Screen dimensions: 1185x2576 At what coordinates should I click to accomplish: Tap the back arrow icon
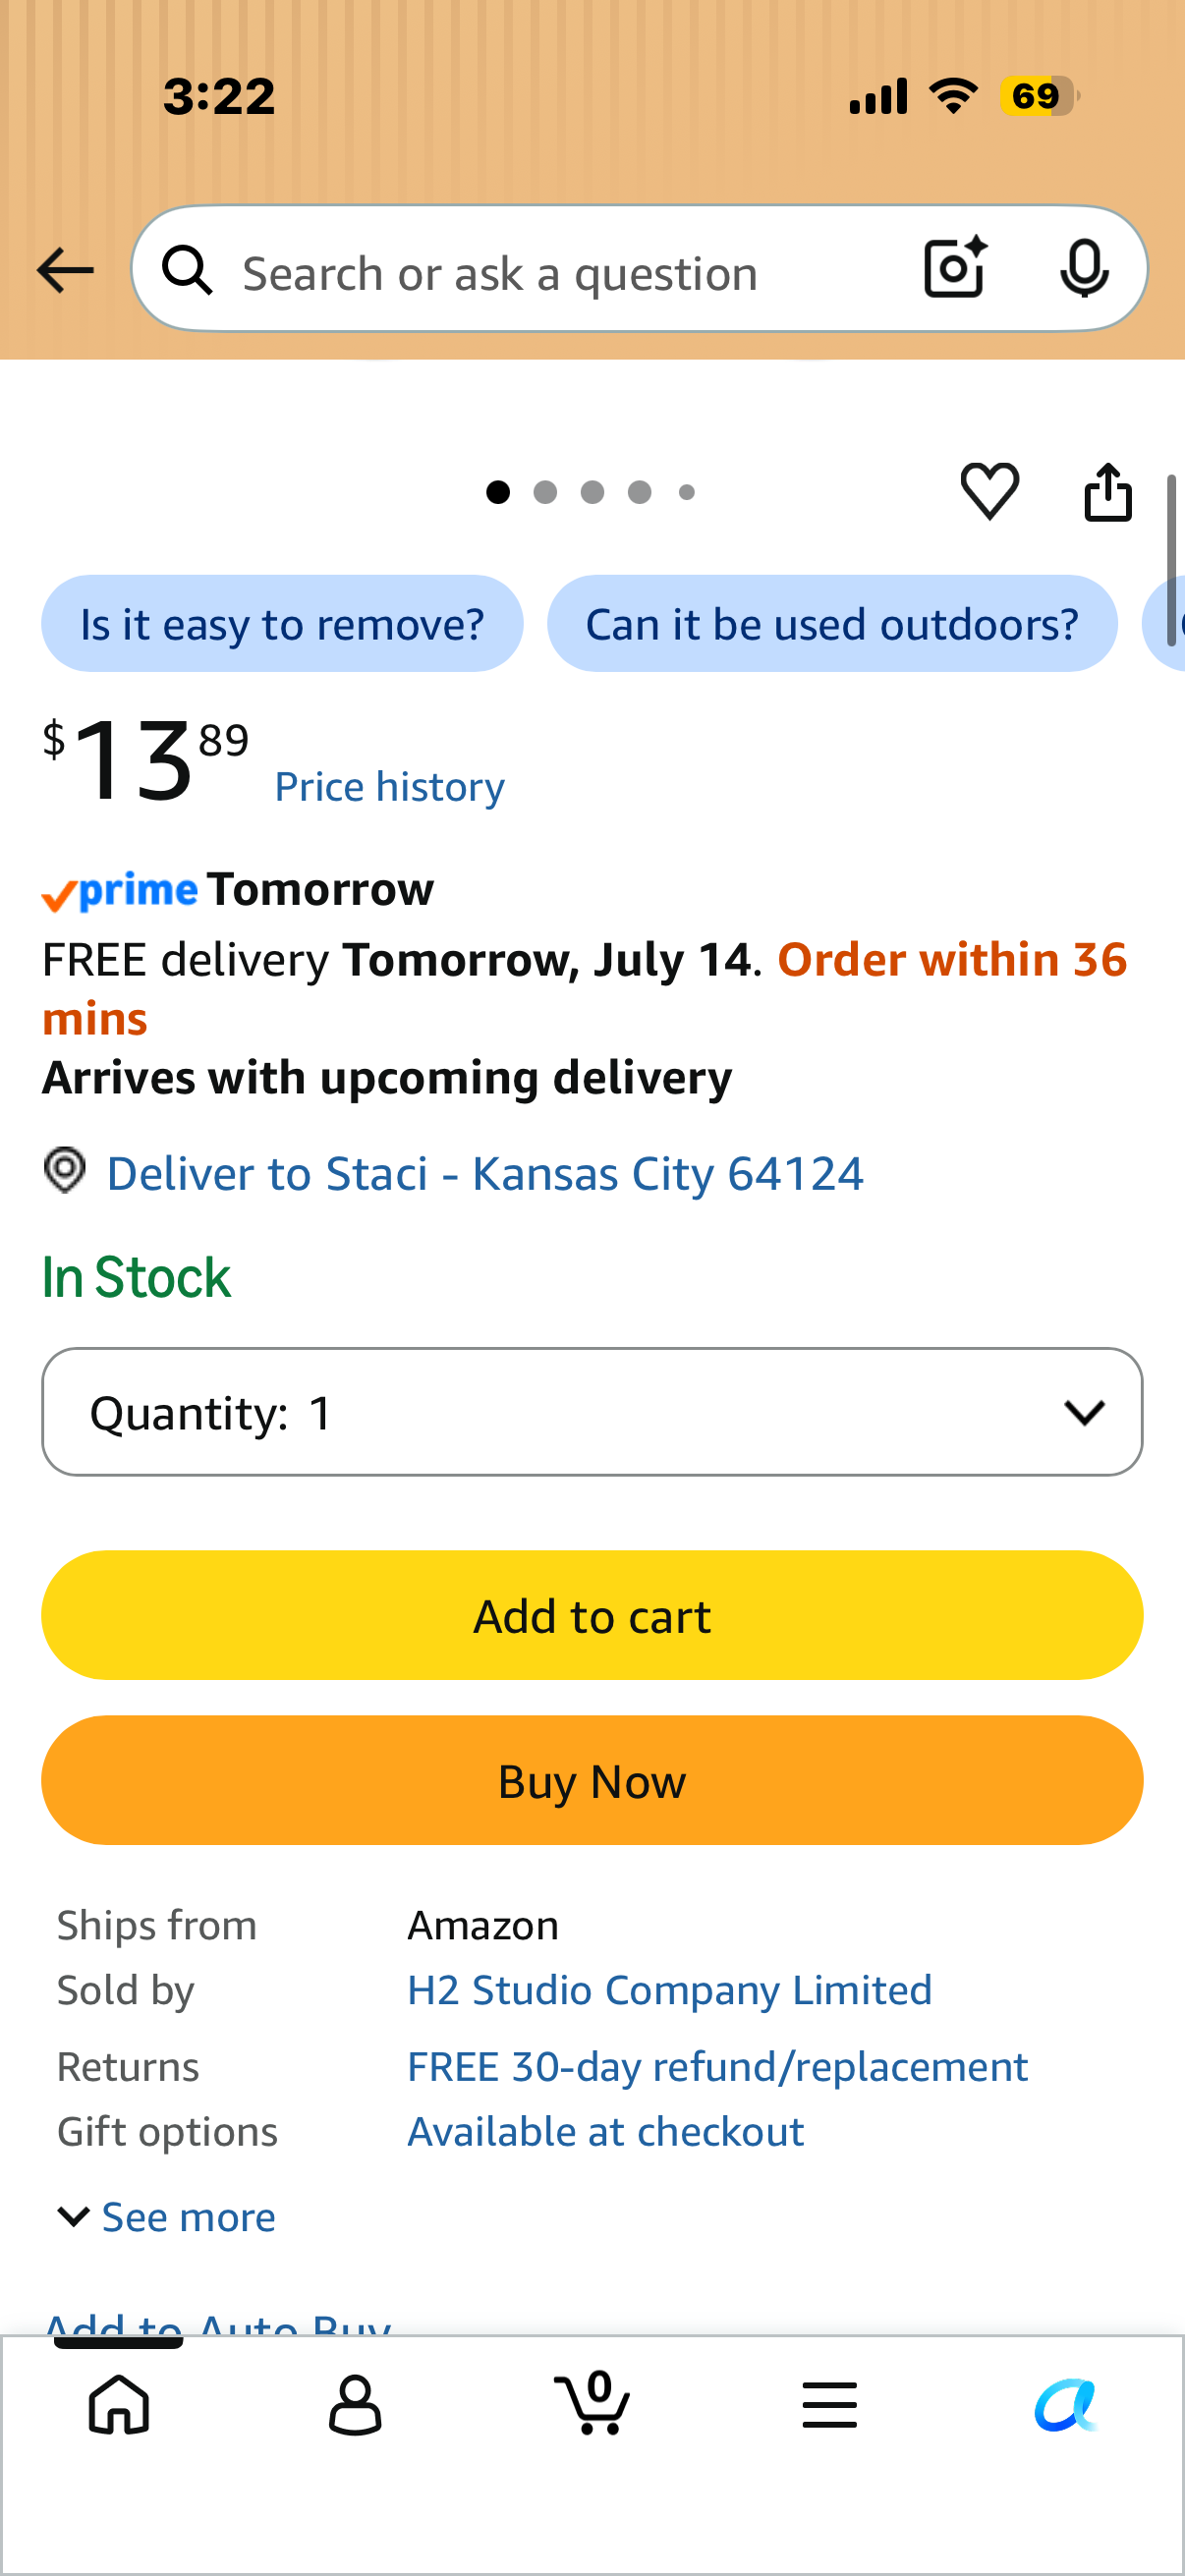(x=65, y=271)
